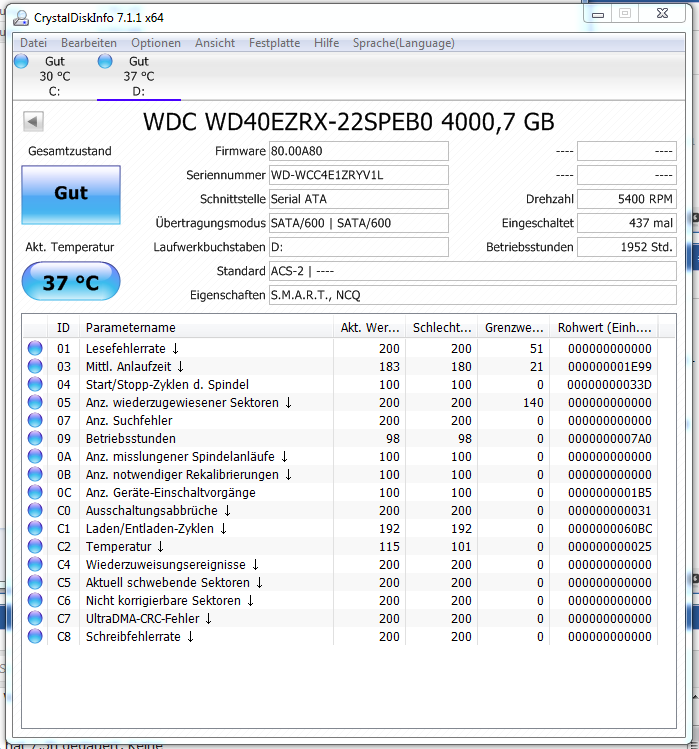Click the Übertragungsmodus field SATA/600 | SATA/600
Image resolution: width=699 pixels, height=749 pixels.
tap(359, 223)
